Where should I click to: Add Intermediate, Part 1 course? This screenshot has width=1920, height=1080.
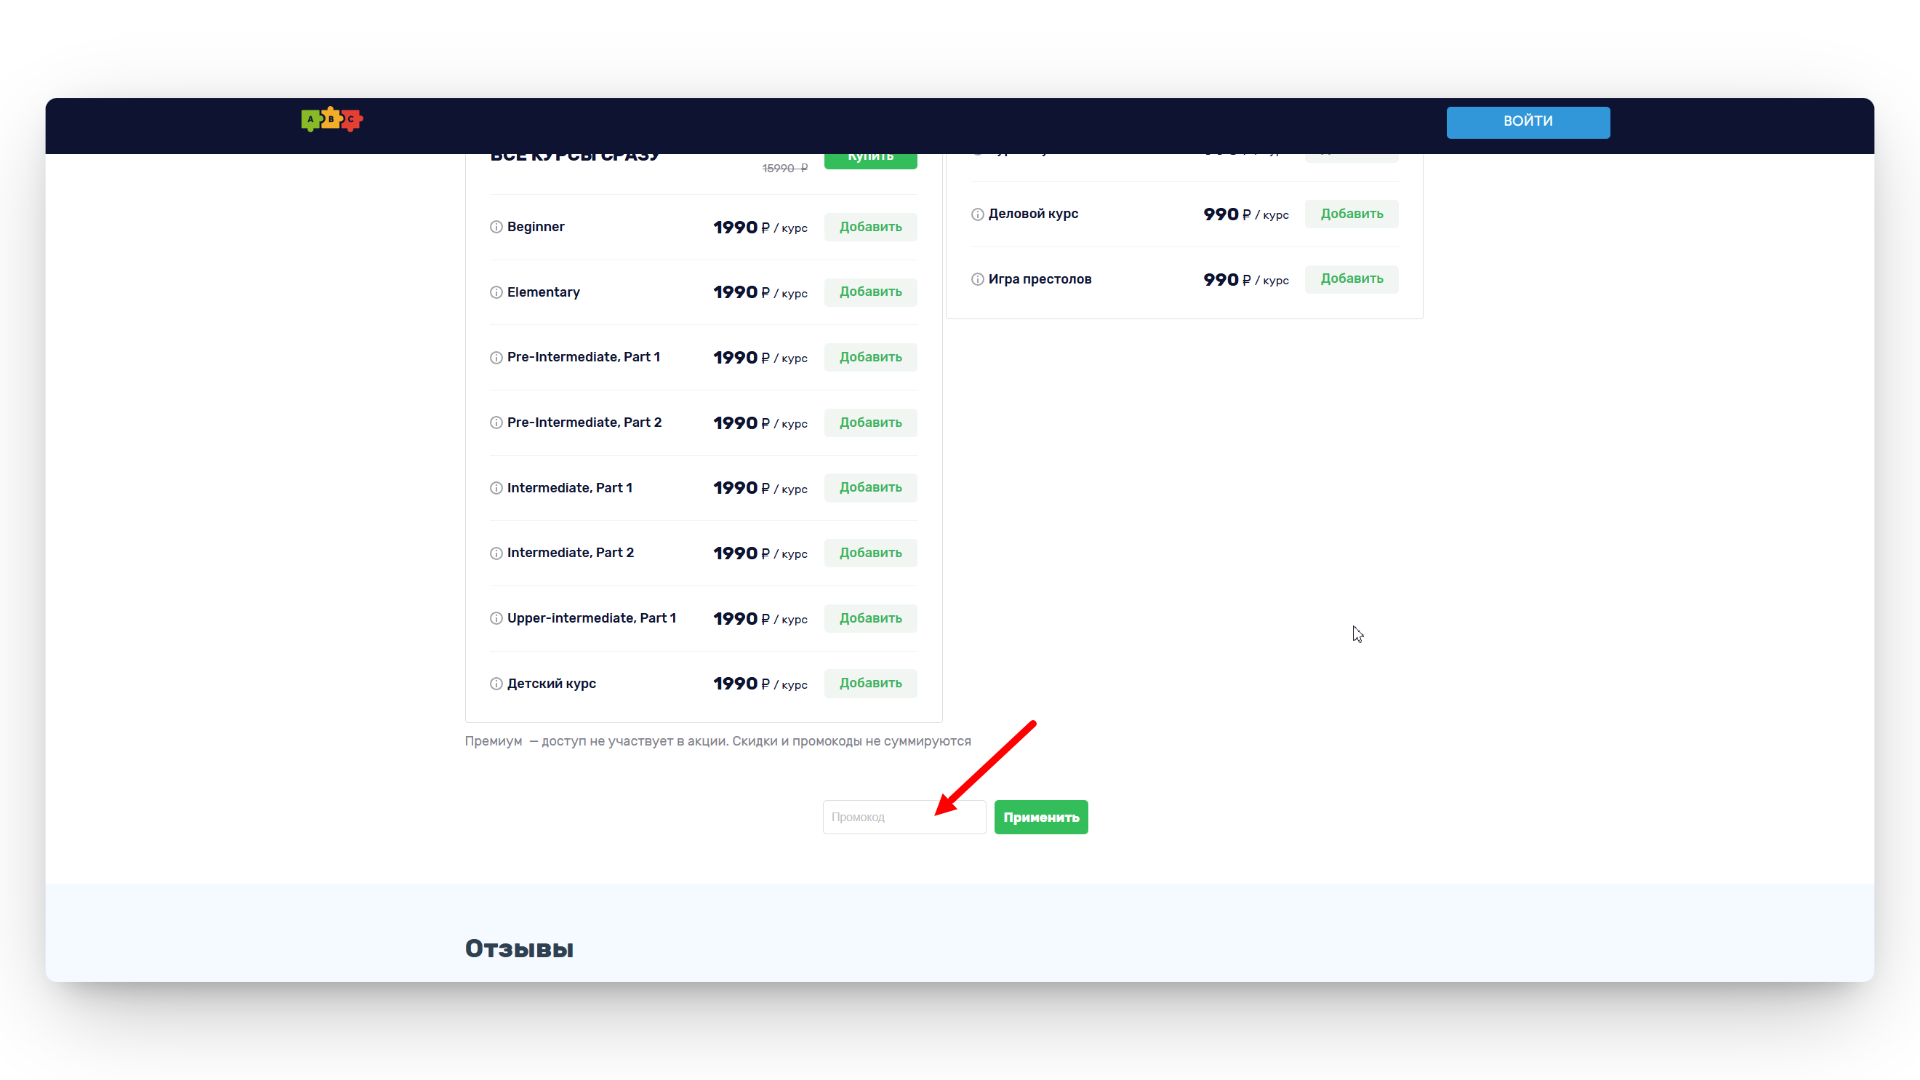870,488
